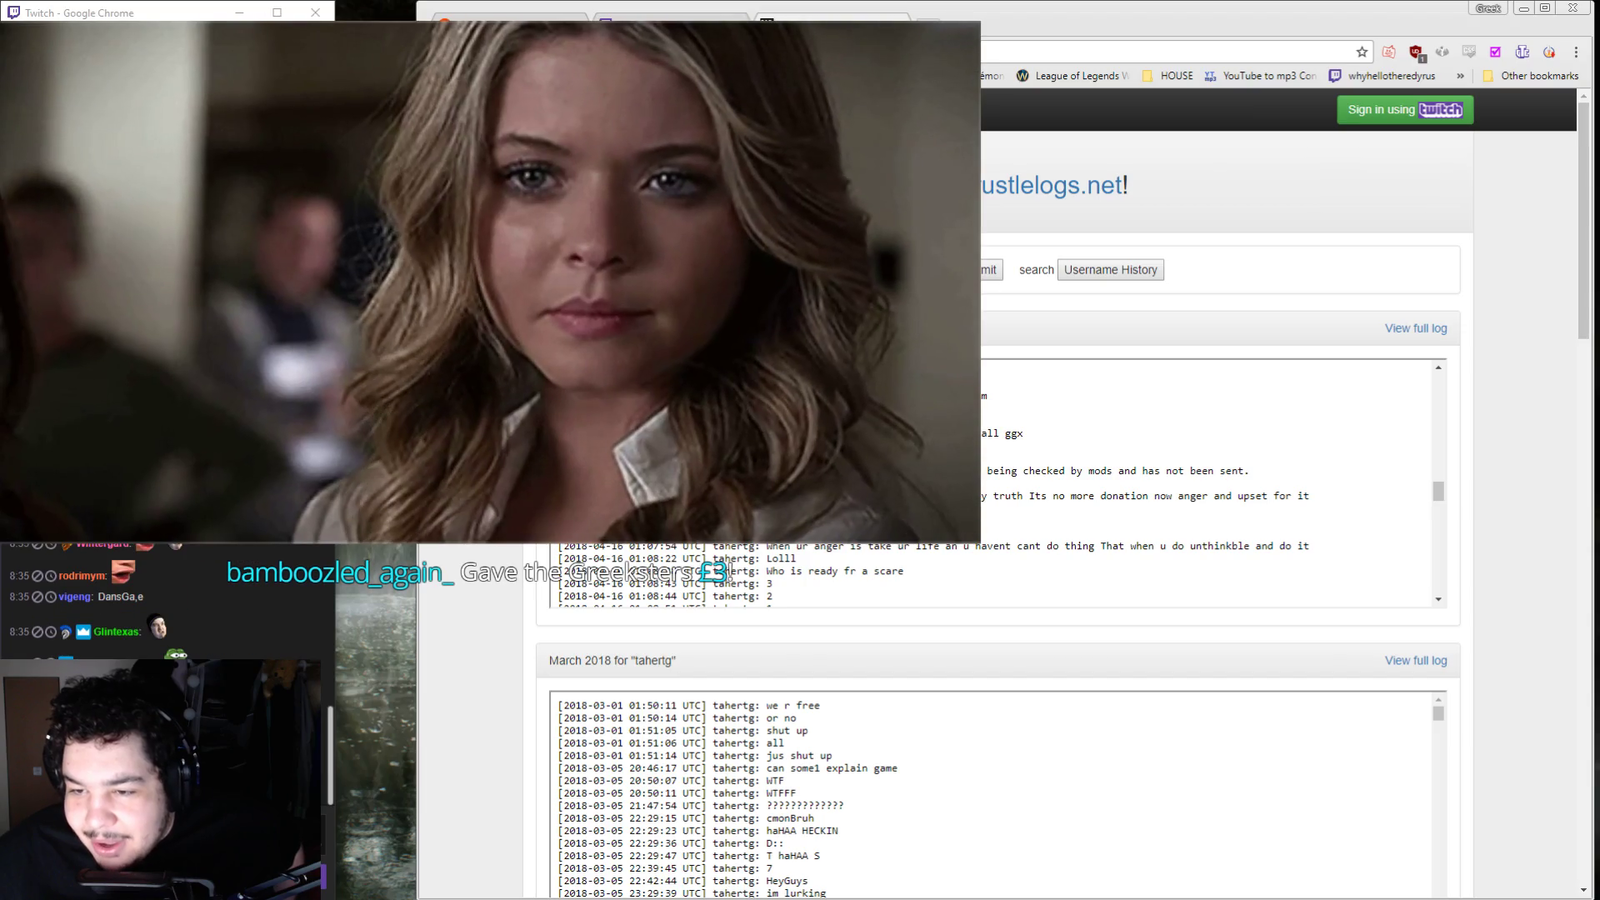
Task: Open the YouTube to mp3 bookmark
Action: tap(1260, 76)
